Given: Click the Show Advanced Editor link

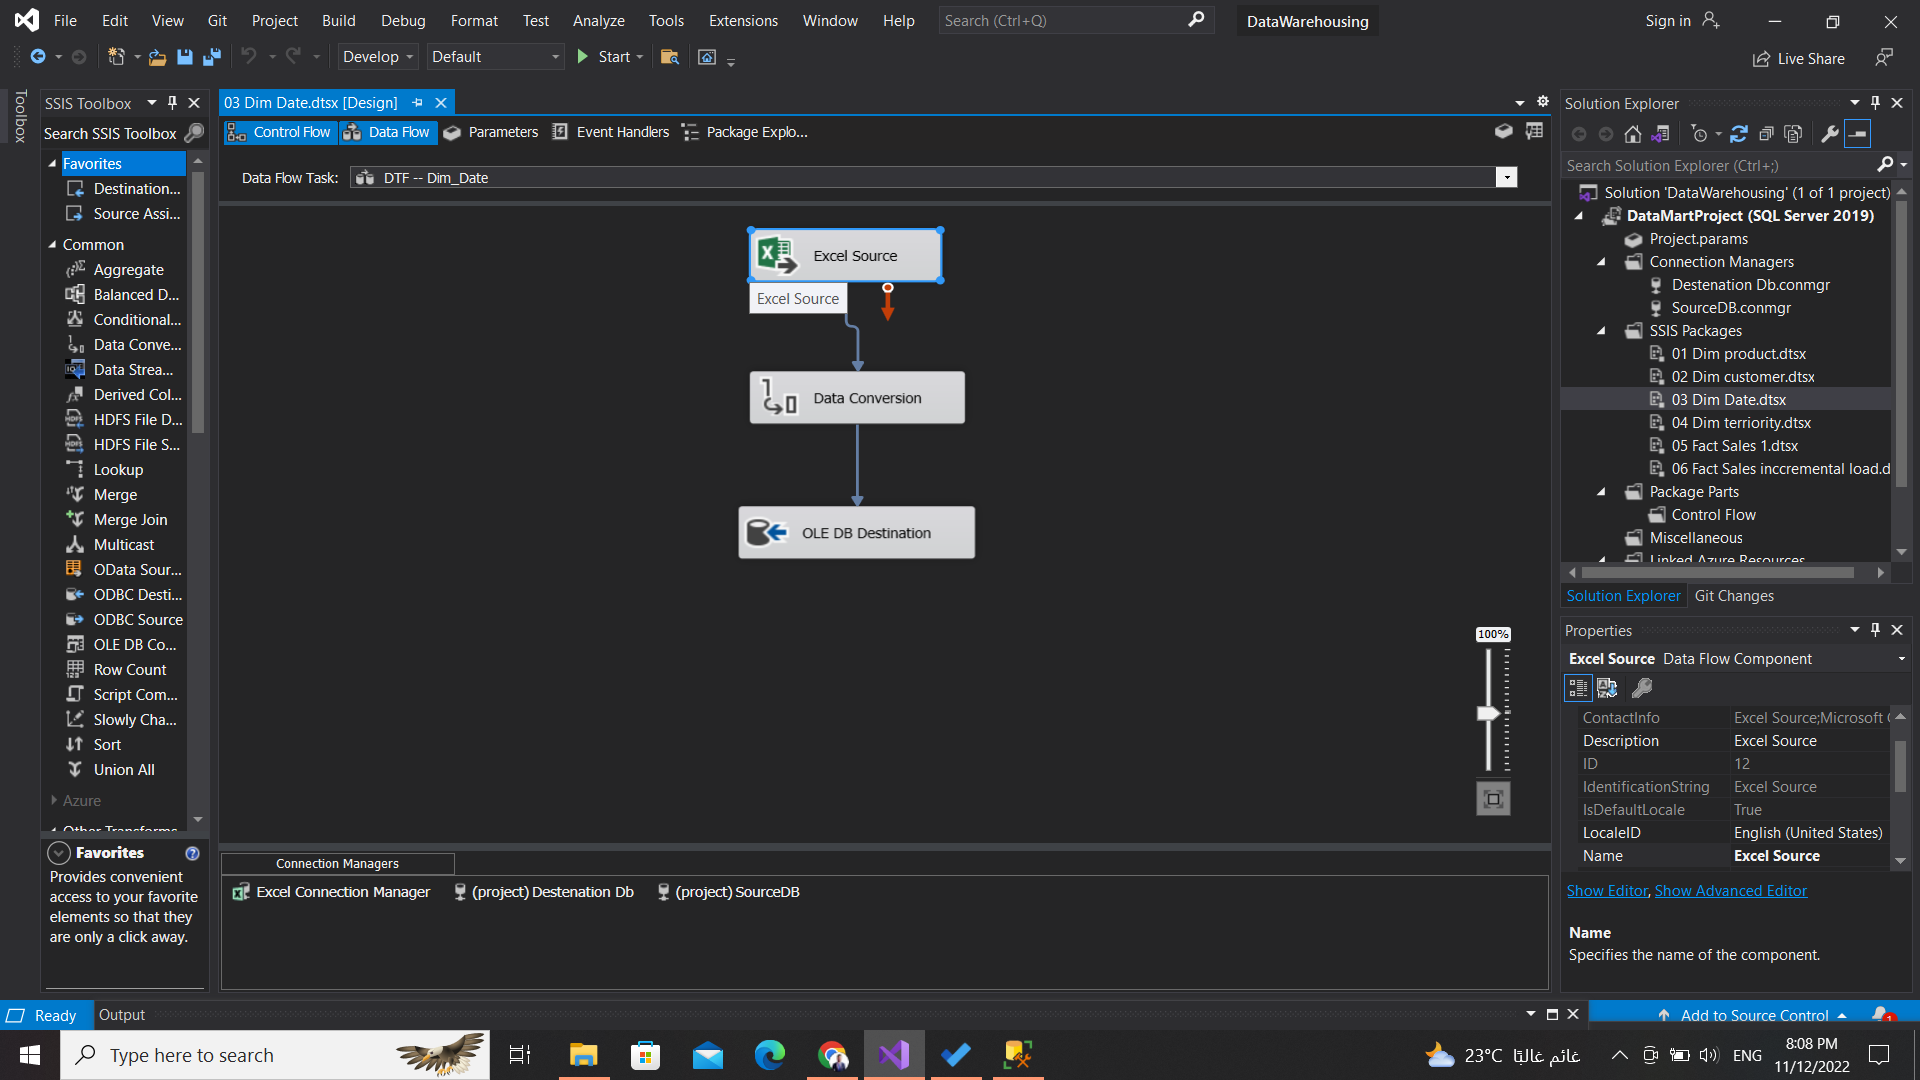Looking at the screenshot, I should [x=1730, y=890].
